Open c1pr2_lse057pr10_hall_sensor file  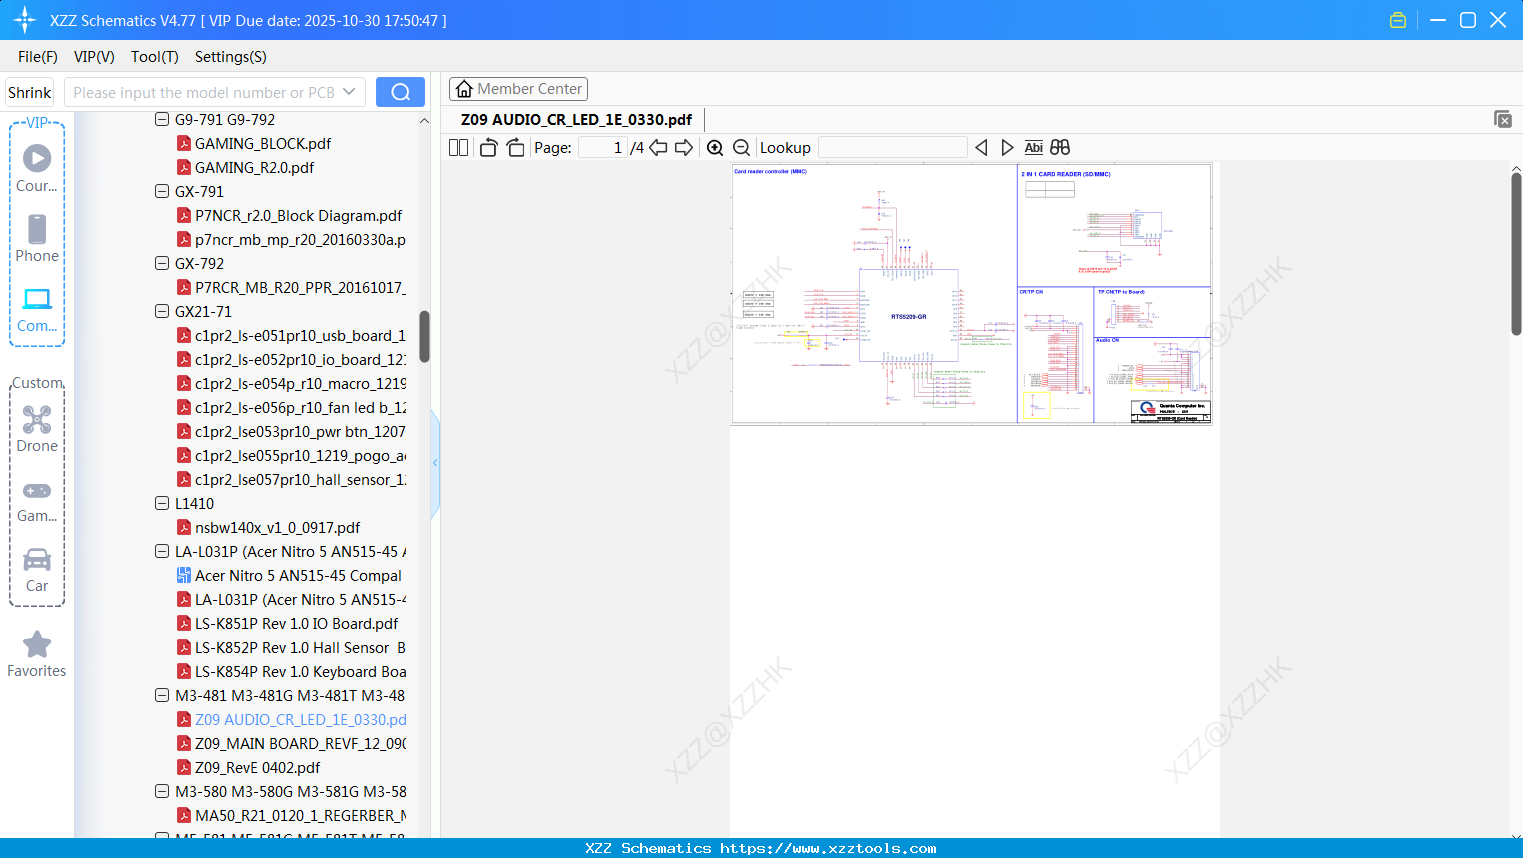pyautogui.click(x=300, y=479)
